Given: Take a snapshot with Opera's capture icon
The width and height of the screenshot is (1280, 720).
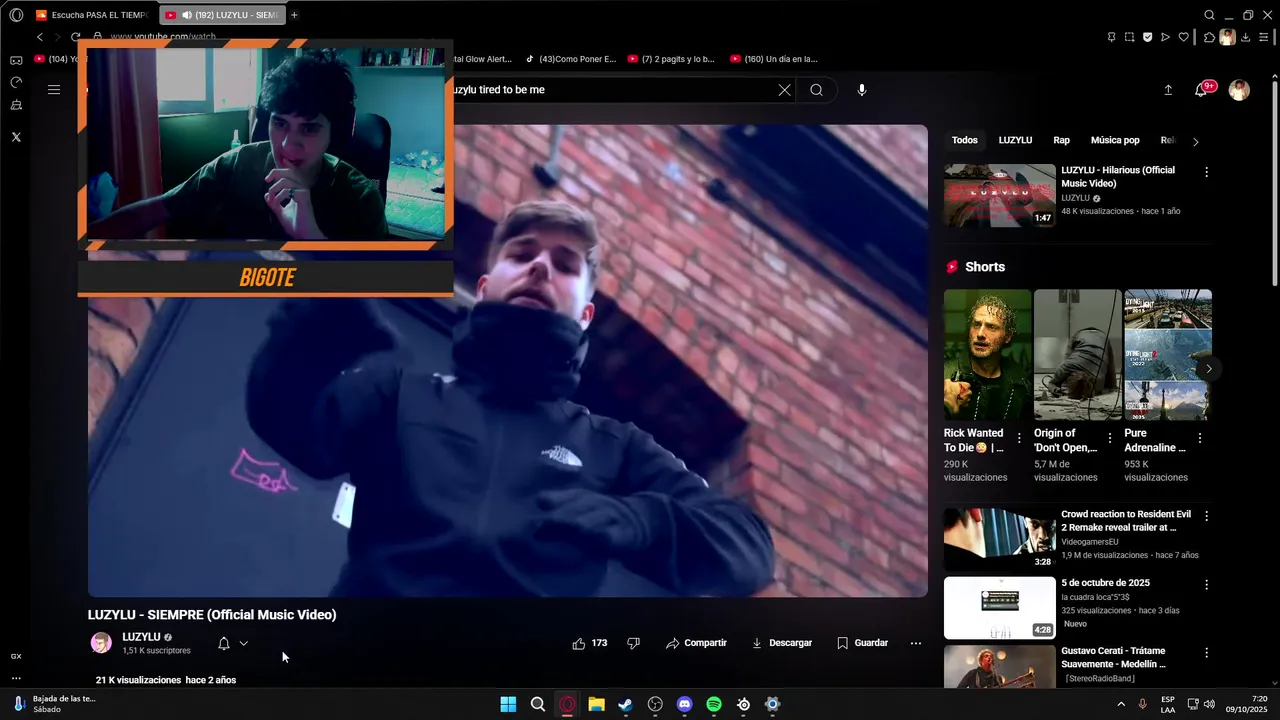Looking at the screenshot, I should click(1129, 37).
